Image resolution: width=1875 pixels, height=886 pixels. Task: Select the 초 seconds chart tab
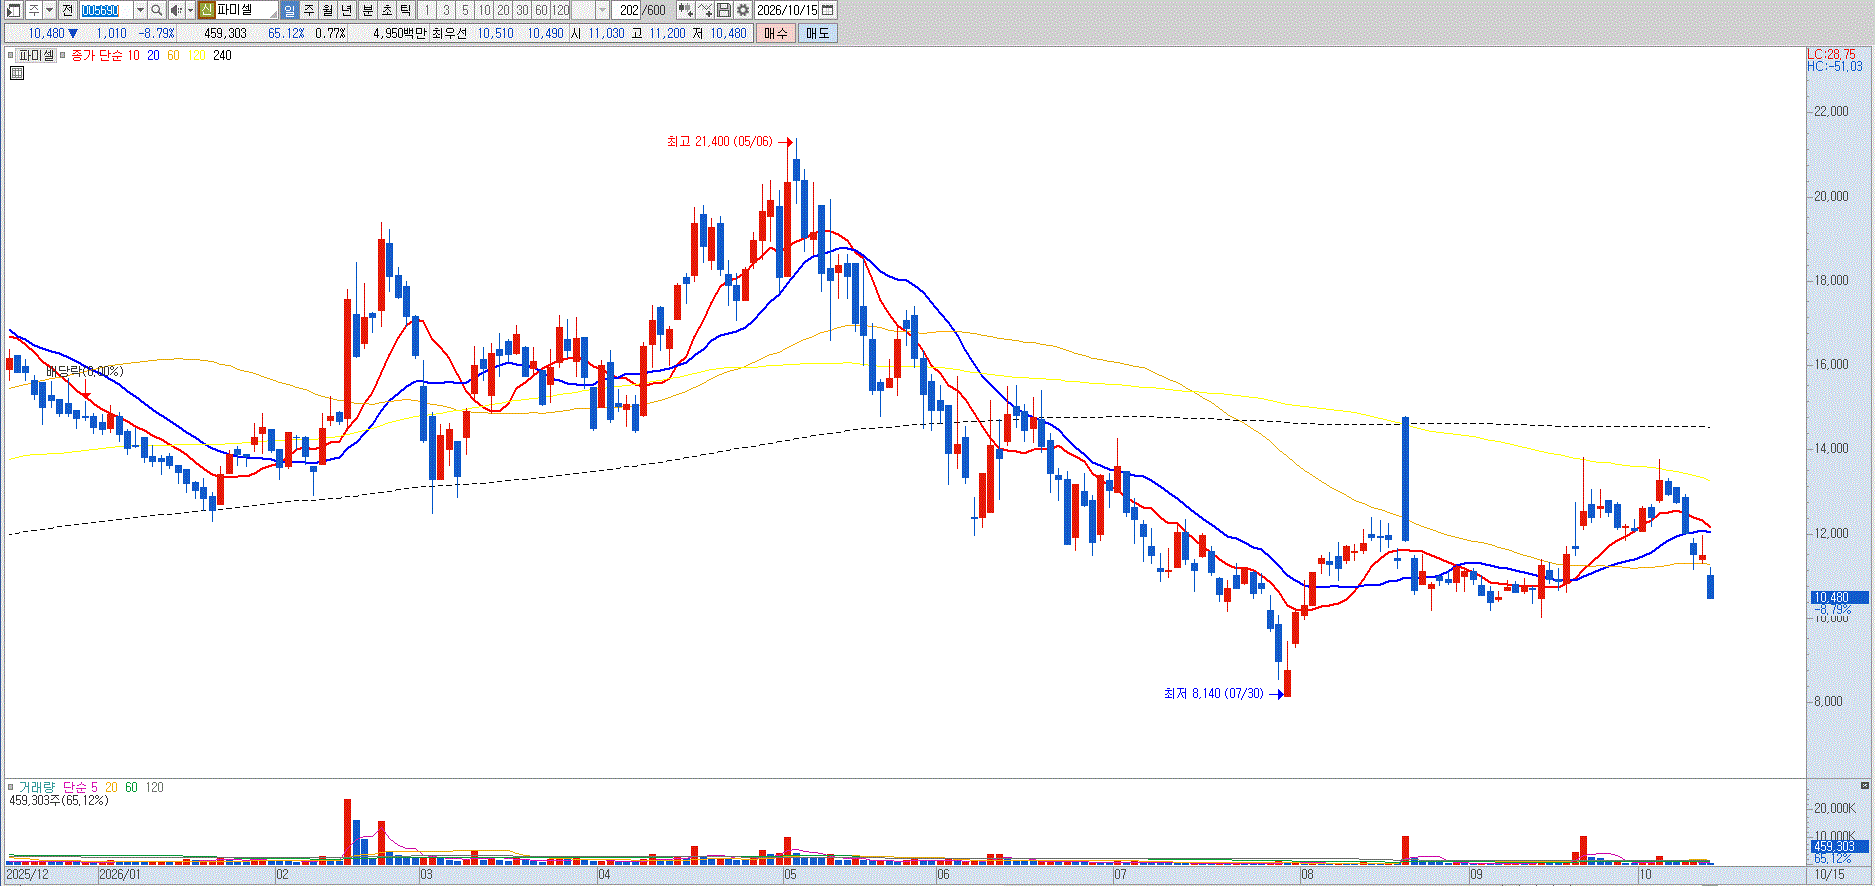click(386, 10)
